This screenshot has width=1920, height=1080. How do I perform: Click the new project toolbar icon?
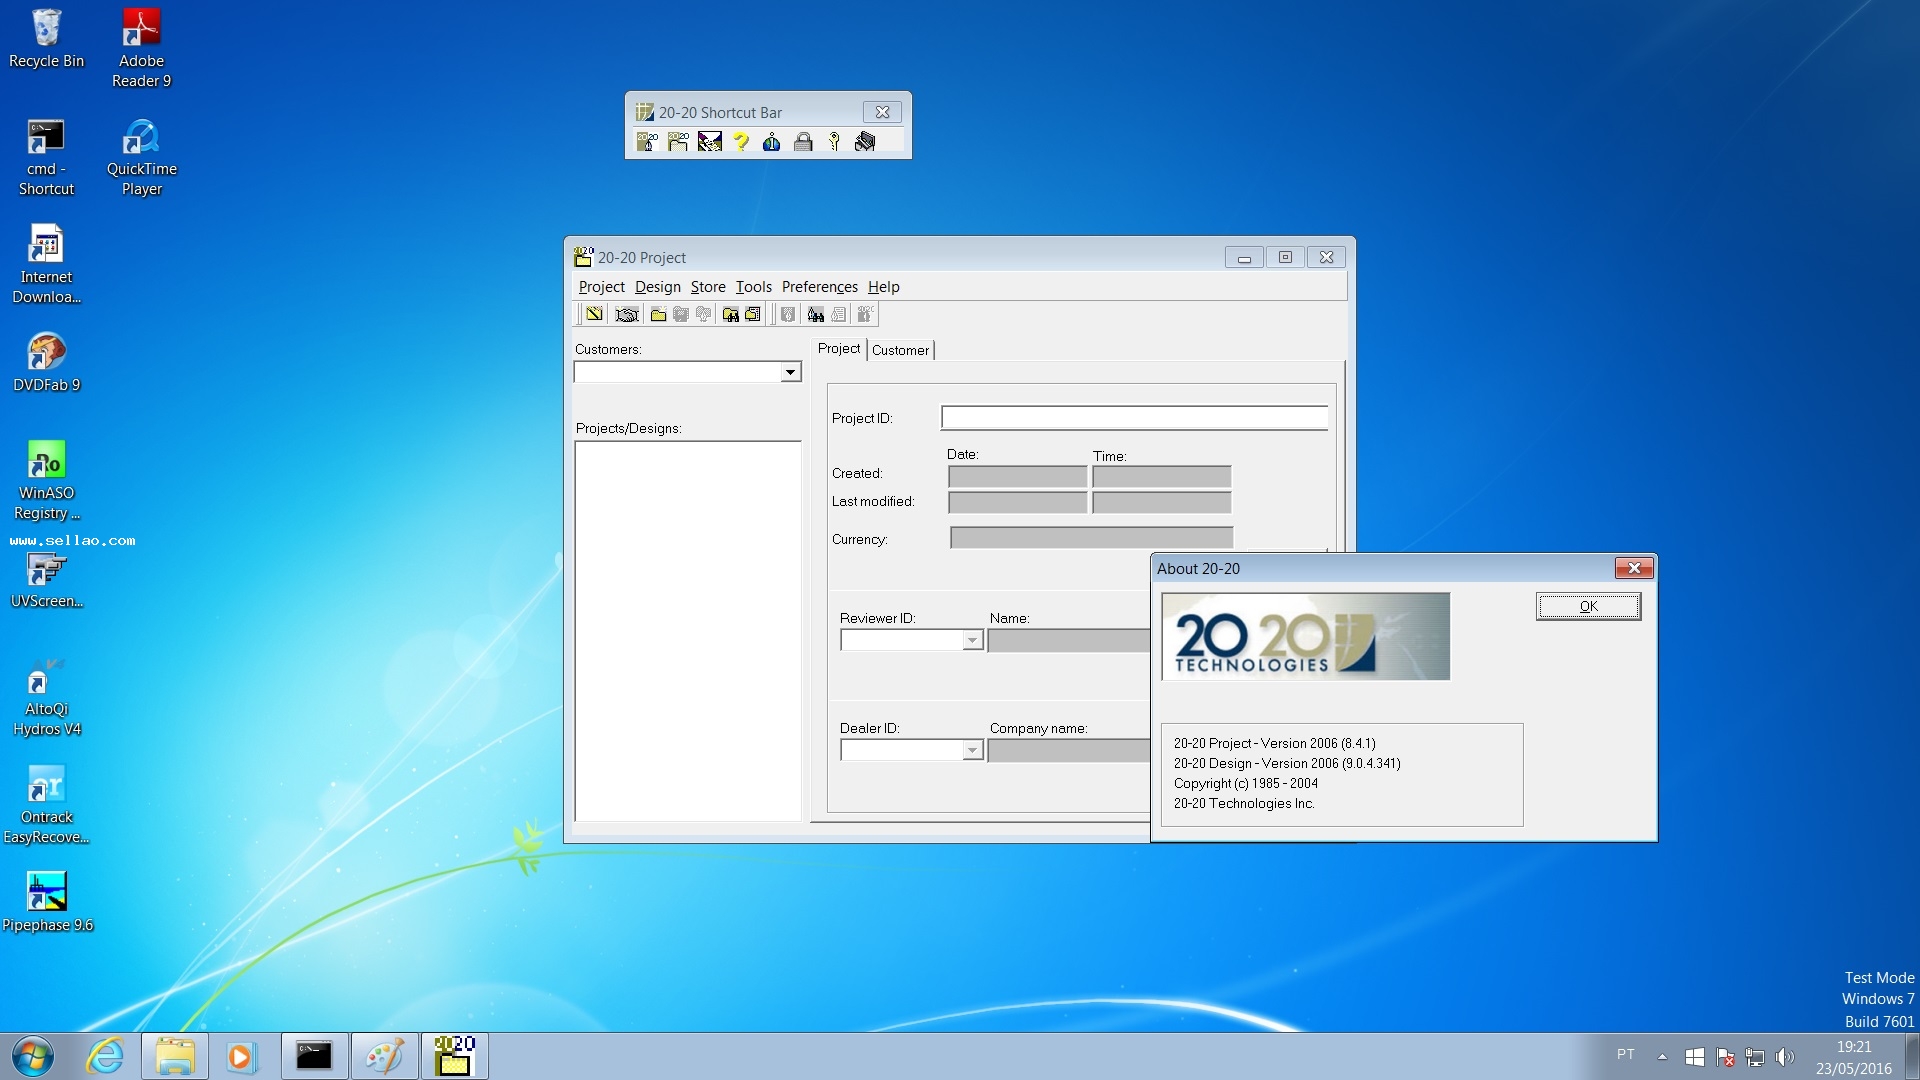[594, 314]
